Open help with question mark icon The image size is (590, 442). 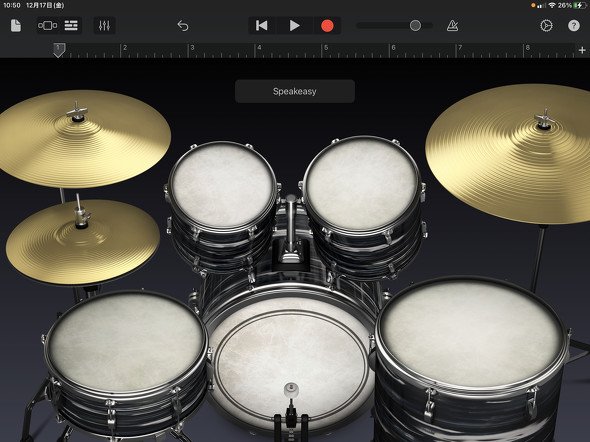point(574,26)
